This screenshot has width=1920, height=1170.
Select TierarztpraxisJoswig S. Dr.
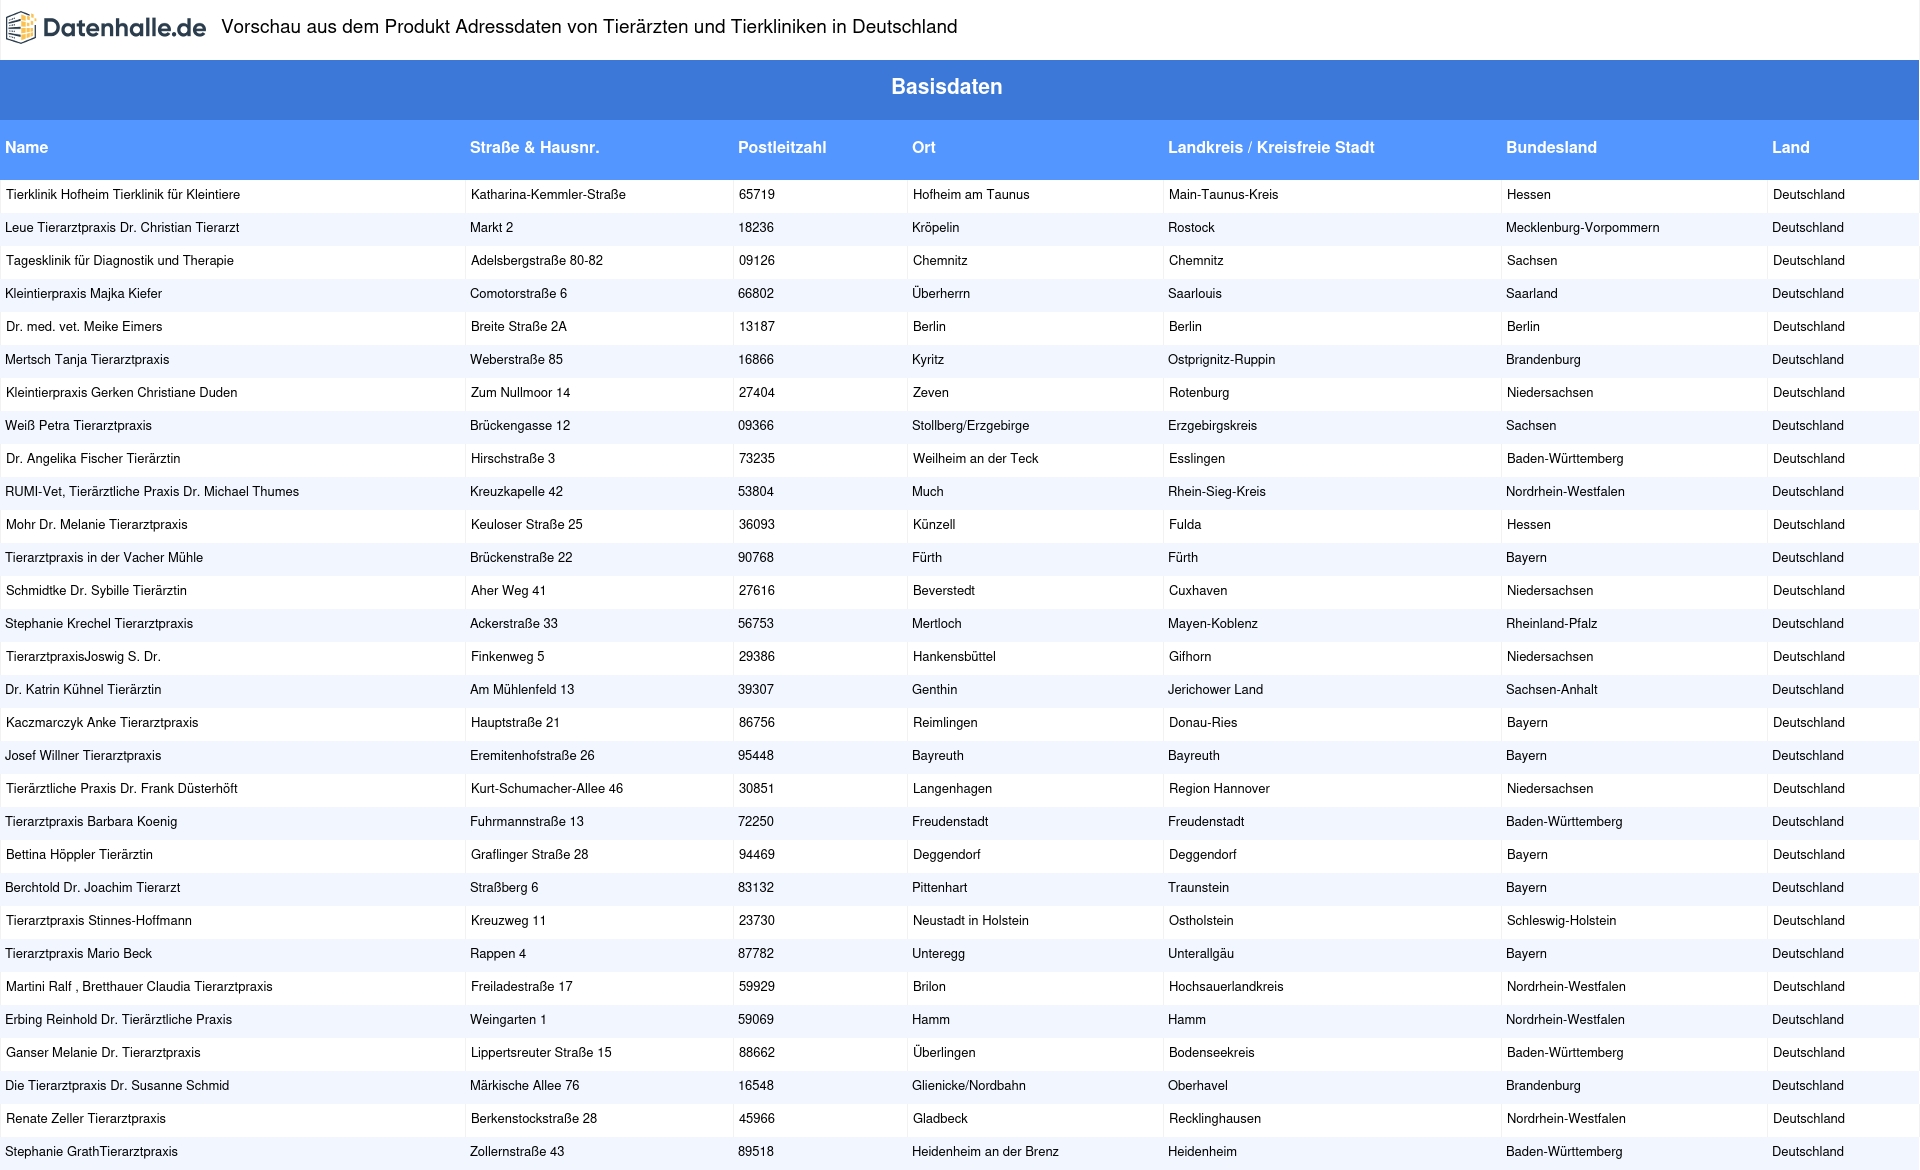[83, 657]
